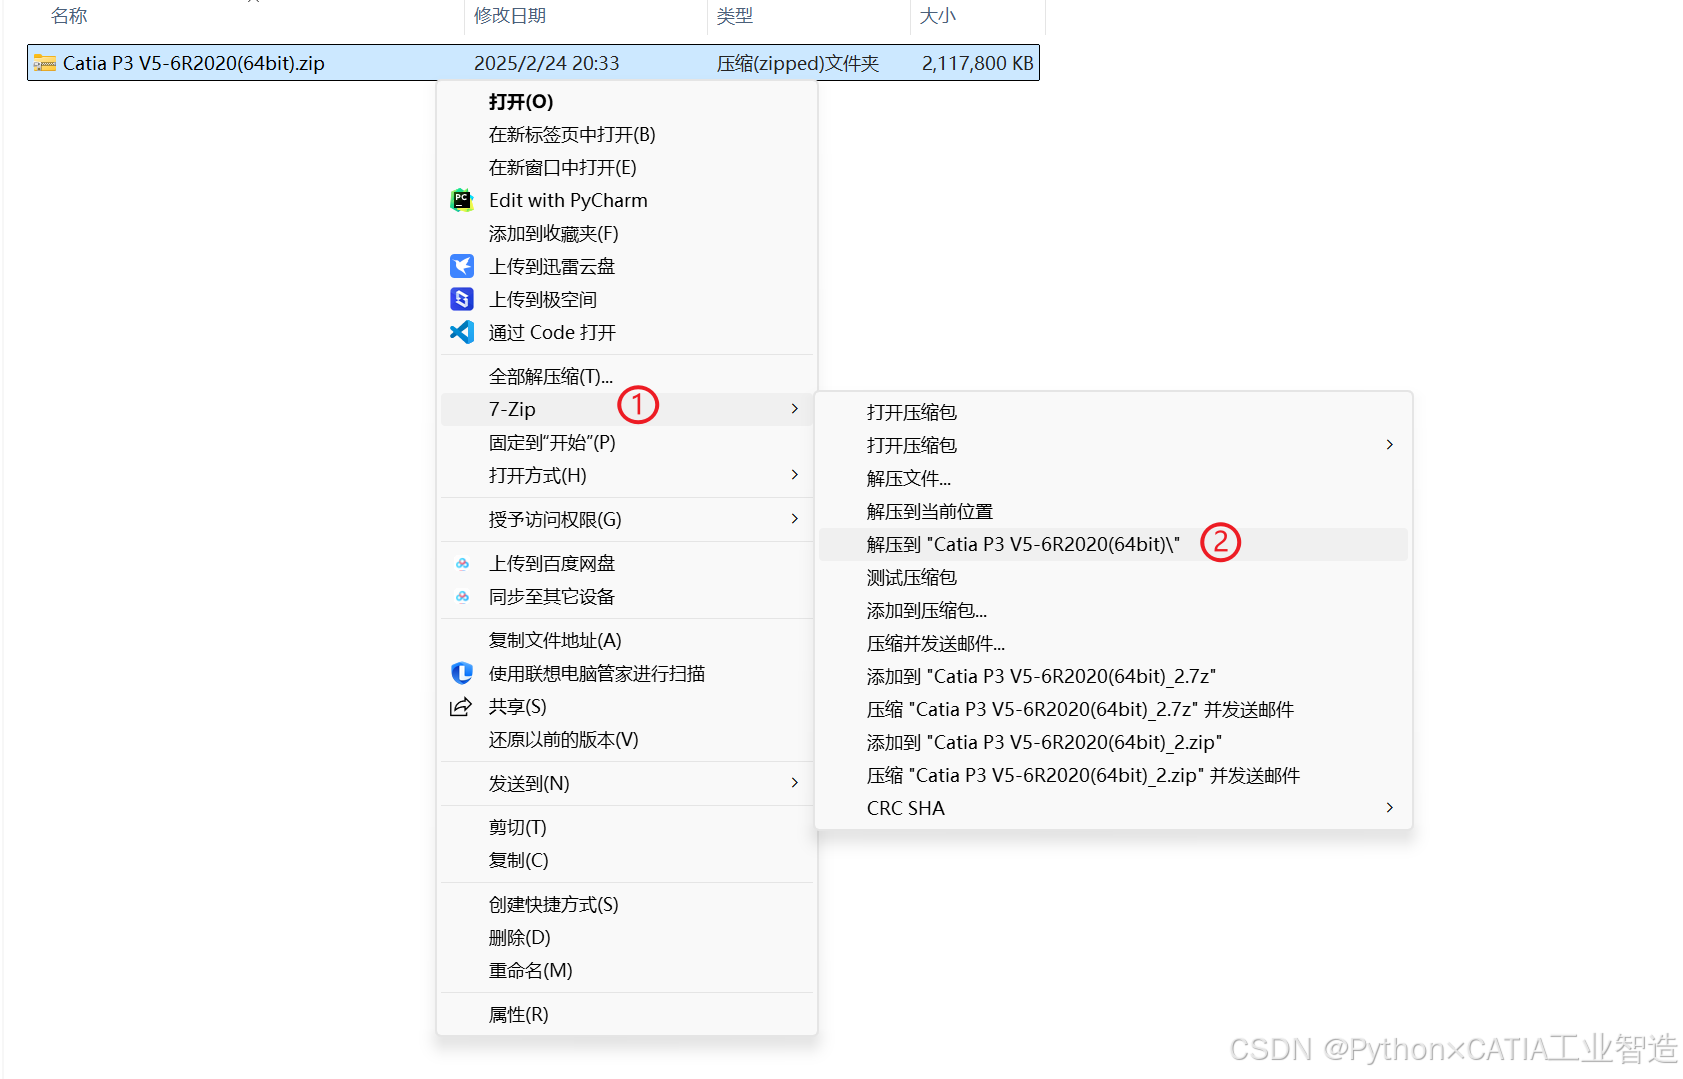The height and width of the screenshot is (1079, 1683).
Task: Expand the 打开方式(H) submenu arrow
Action: click(x=794, y=474)
